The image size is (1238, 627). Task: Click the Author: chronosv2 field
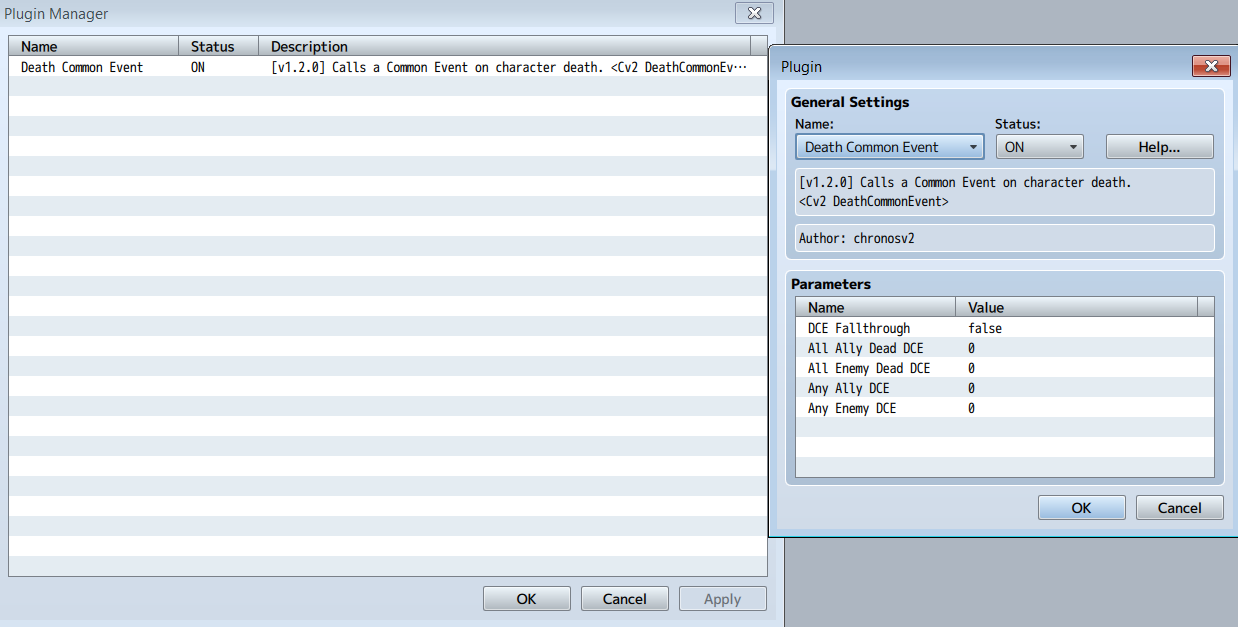1004,238
